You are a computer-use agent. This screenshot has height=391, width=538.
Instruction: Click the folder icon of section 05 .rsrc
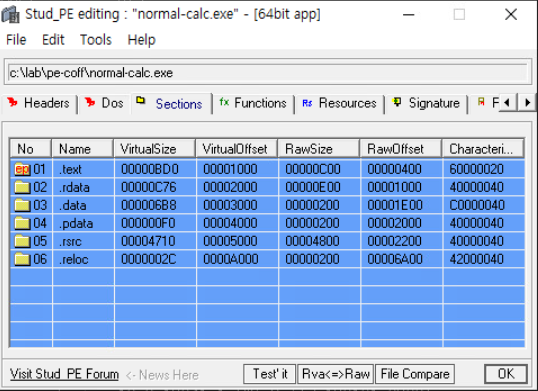click(23, 241)
